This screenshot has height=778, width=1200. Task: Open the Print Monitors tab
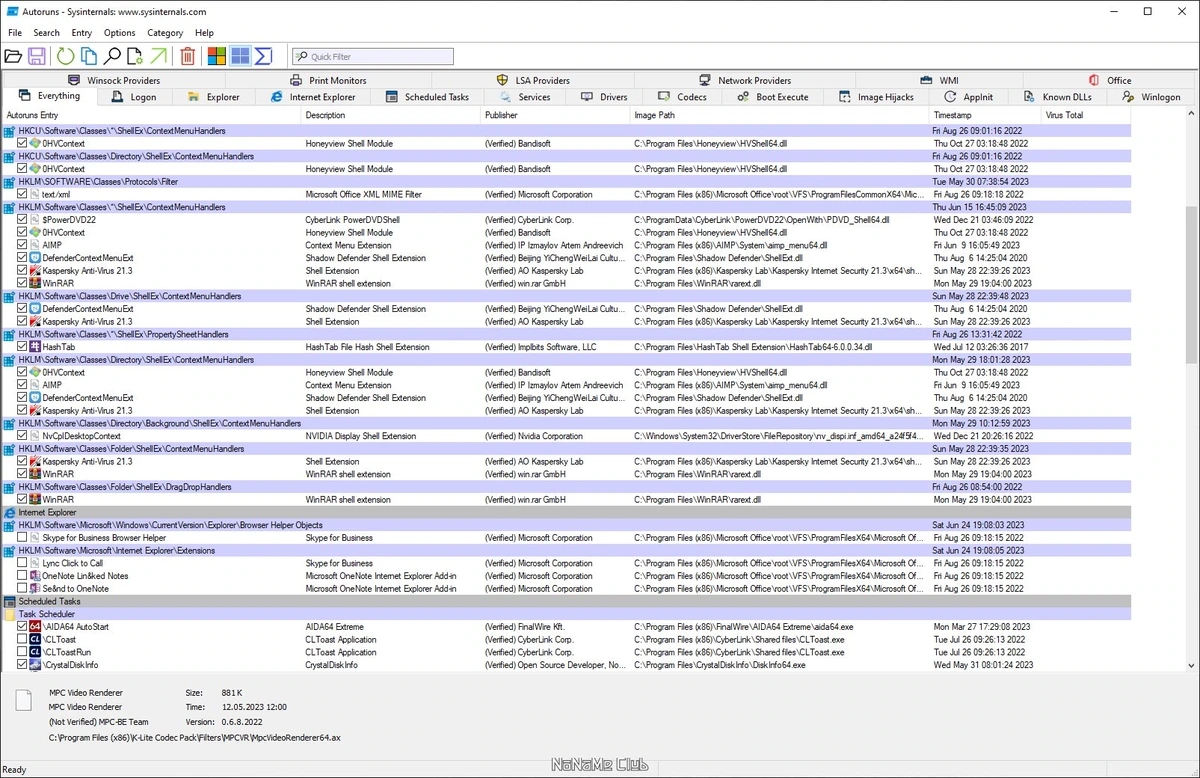pos(328,80)
